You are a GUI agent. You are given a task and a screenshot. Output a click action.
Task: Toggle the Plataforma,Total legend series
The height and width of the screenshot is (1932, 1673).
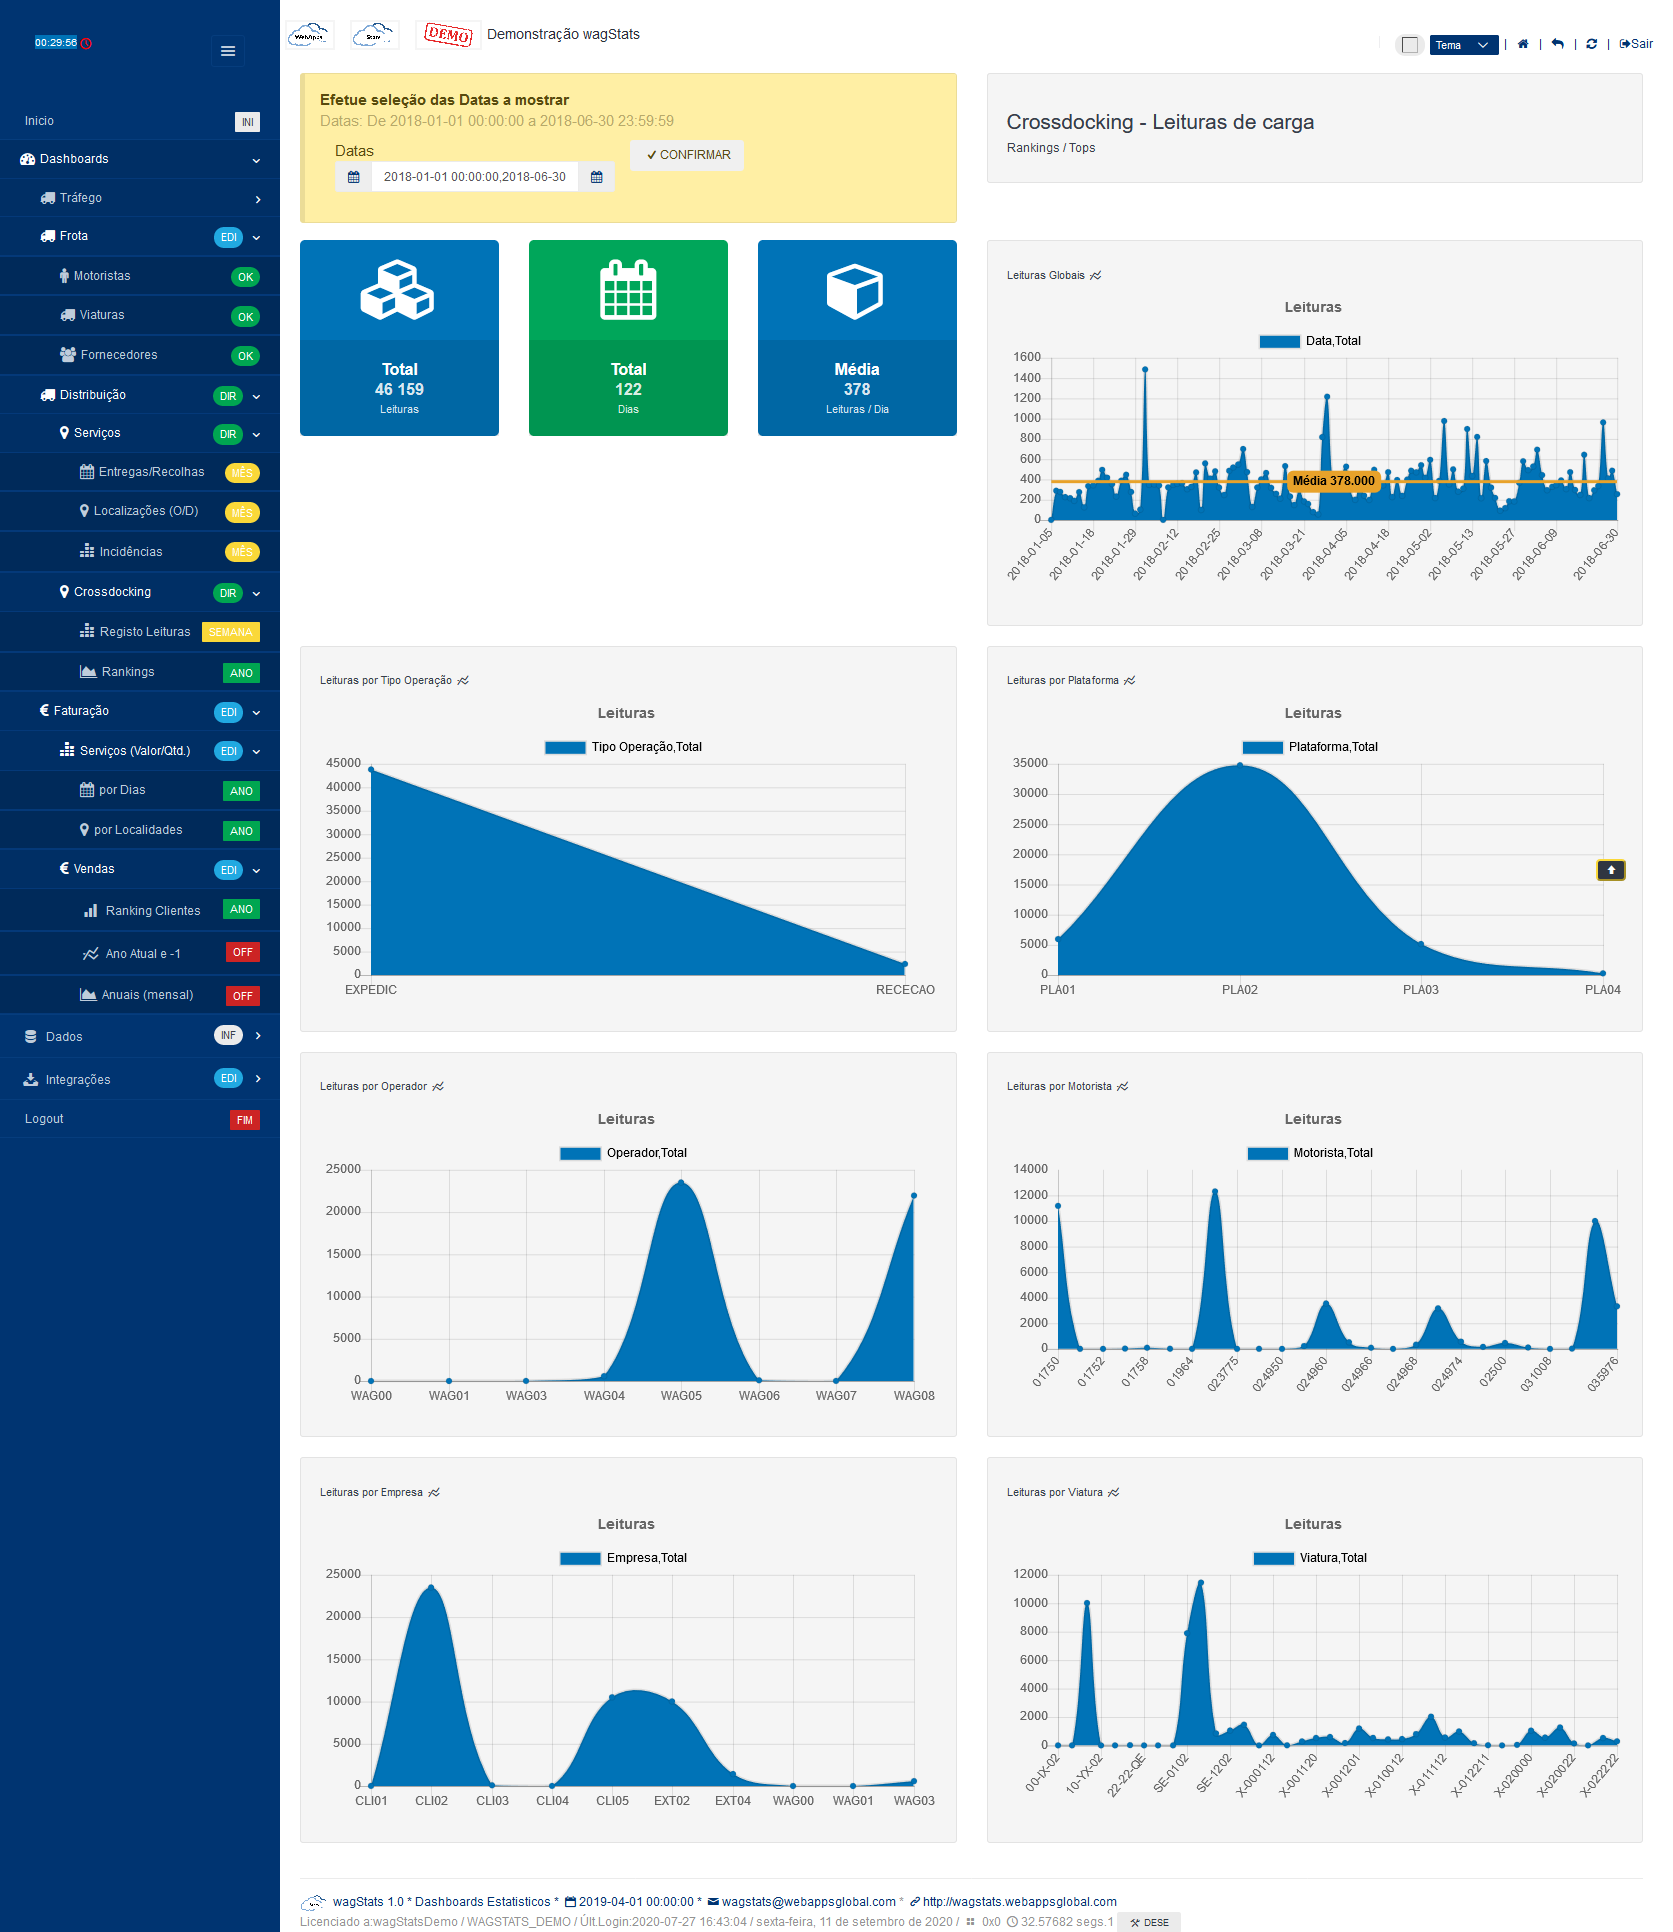[x=1310, y=747]
